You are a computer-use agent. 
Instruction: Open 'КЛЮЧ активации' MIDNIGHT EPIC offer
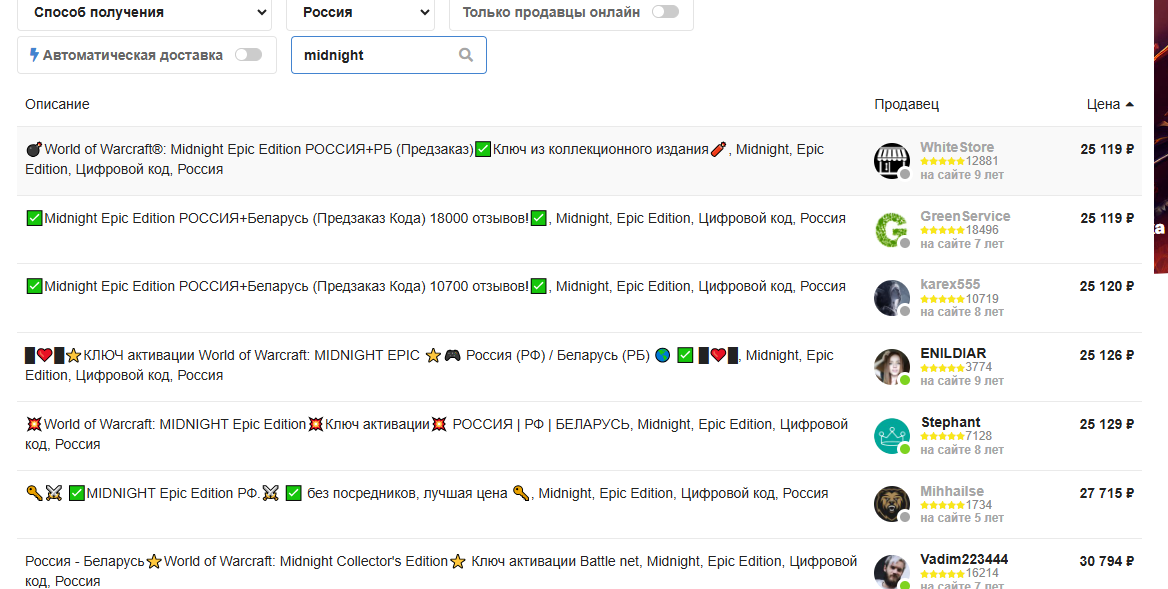tap(429, 365)
